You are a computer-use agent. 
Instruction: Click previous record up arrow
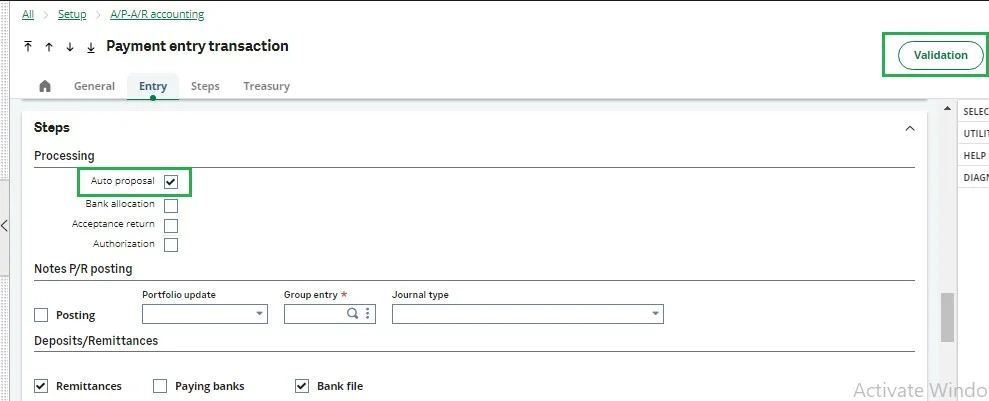[49, 47]
